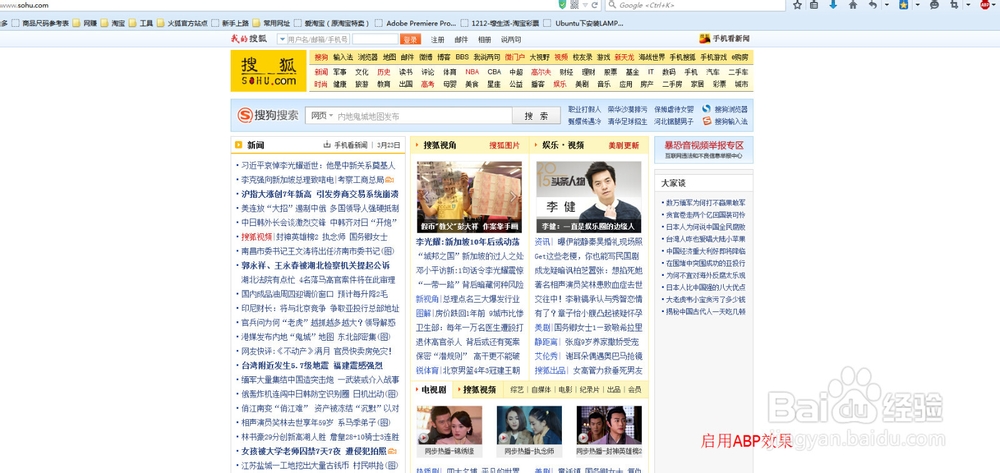Click the 搜索 search button

(x=536, y=116)
